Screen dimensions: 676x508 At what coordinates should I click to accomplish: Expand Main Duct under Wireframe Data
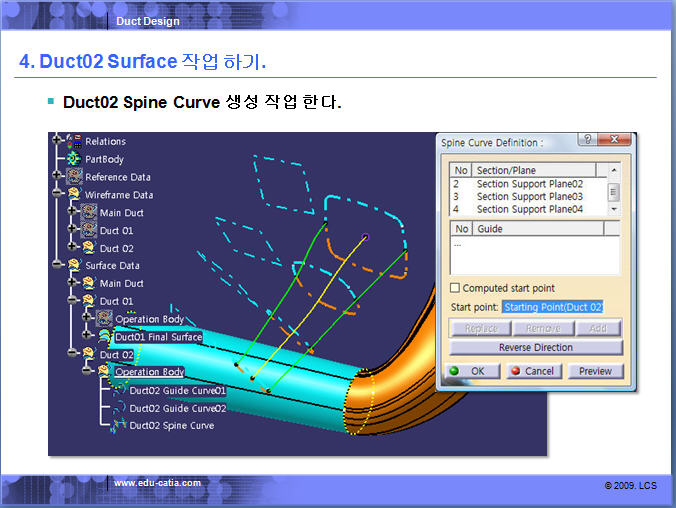coord(74,212)
